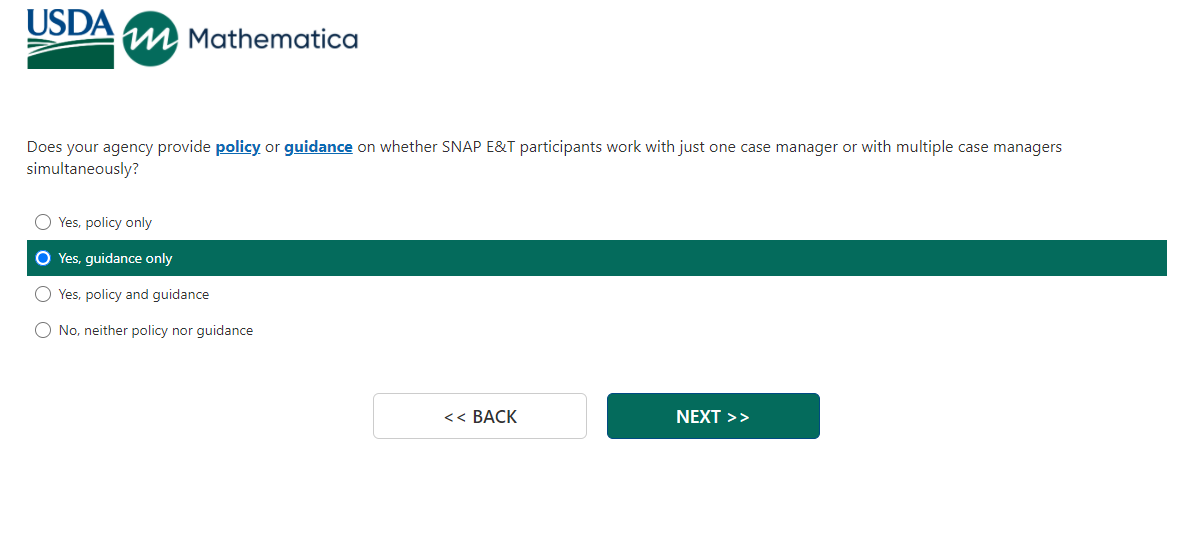
Task: Go back with the << BACK button
Action: pyautogui.click(x=480, y=416)
